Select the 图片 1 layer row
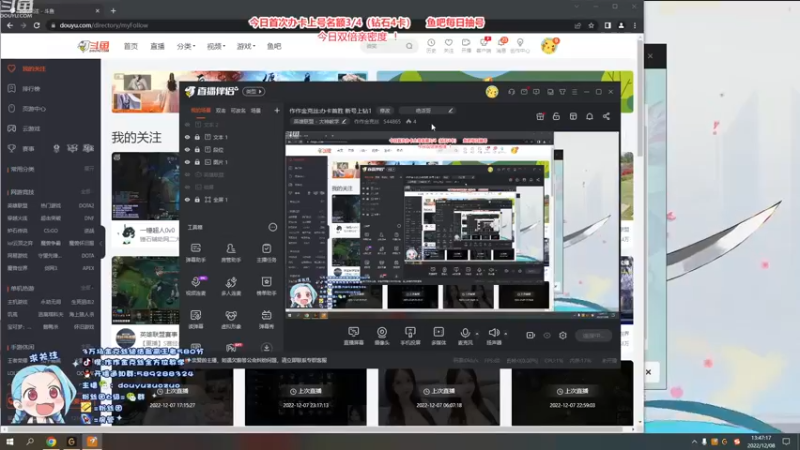 pyautogui.click(x=232, y=162)
